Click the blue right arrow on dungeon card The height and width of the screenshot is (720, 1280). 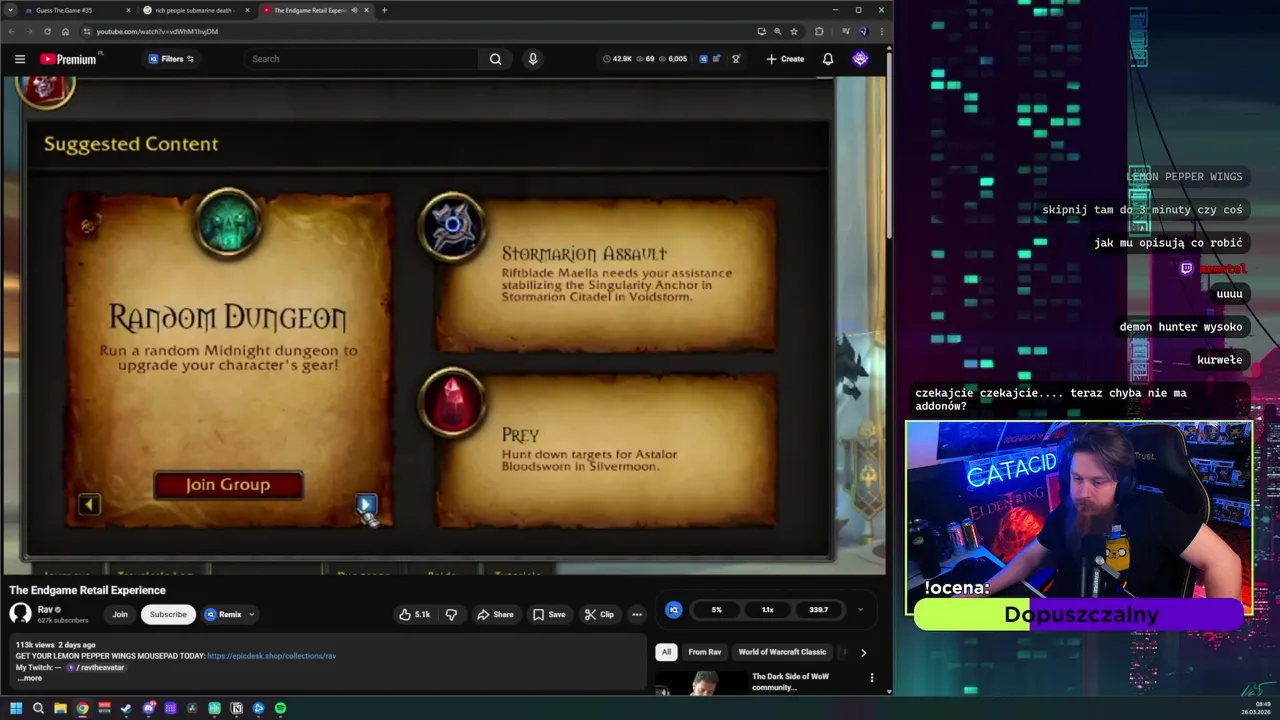point(365,504)
